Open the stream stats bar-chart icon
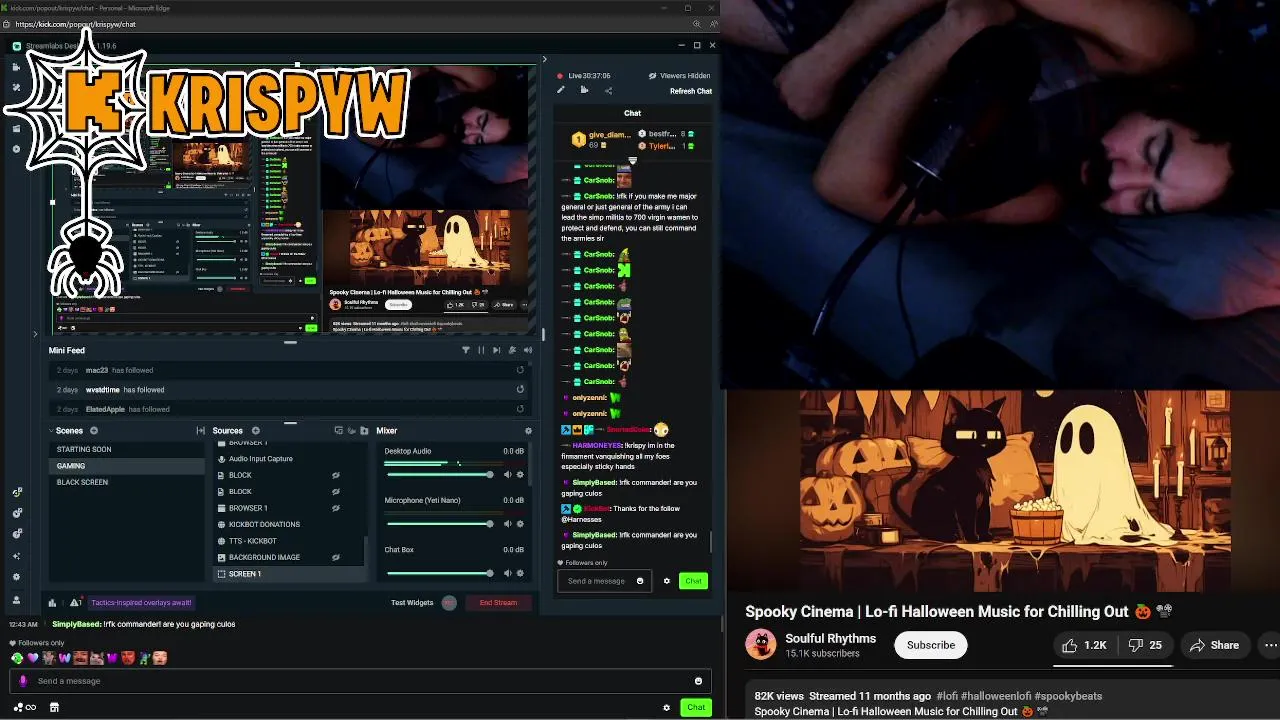The image size is (1280, 720). pos(52,603)
